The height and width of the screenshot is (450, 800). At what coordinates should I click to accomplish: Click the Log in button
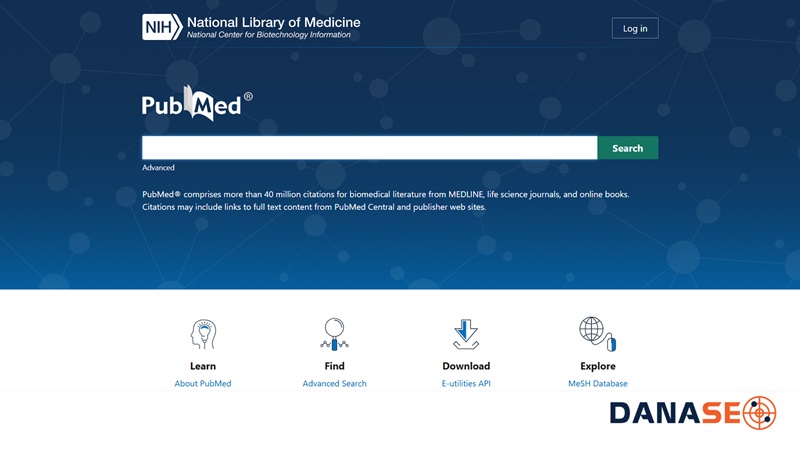(x=635, y=29)
